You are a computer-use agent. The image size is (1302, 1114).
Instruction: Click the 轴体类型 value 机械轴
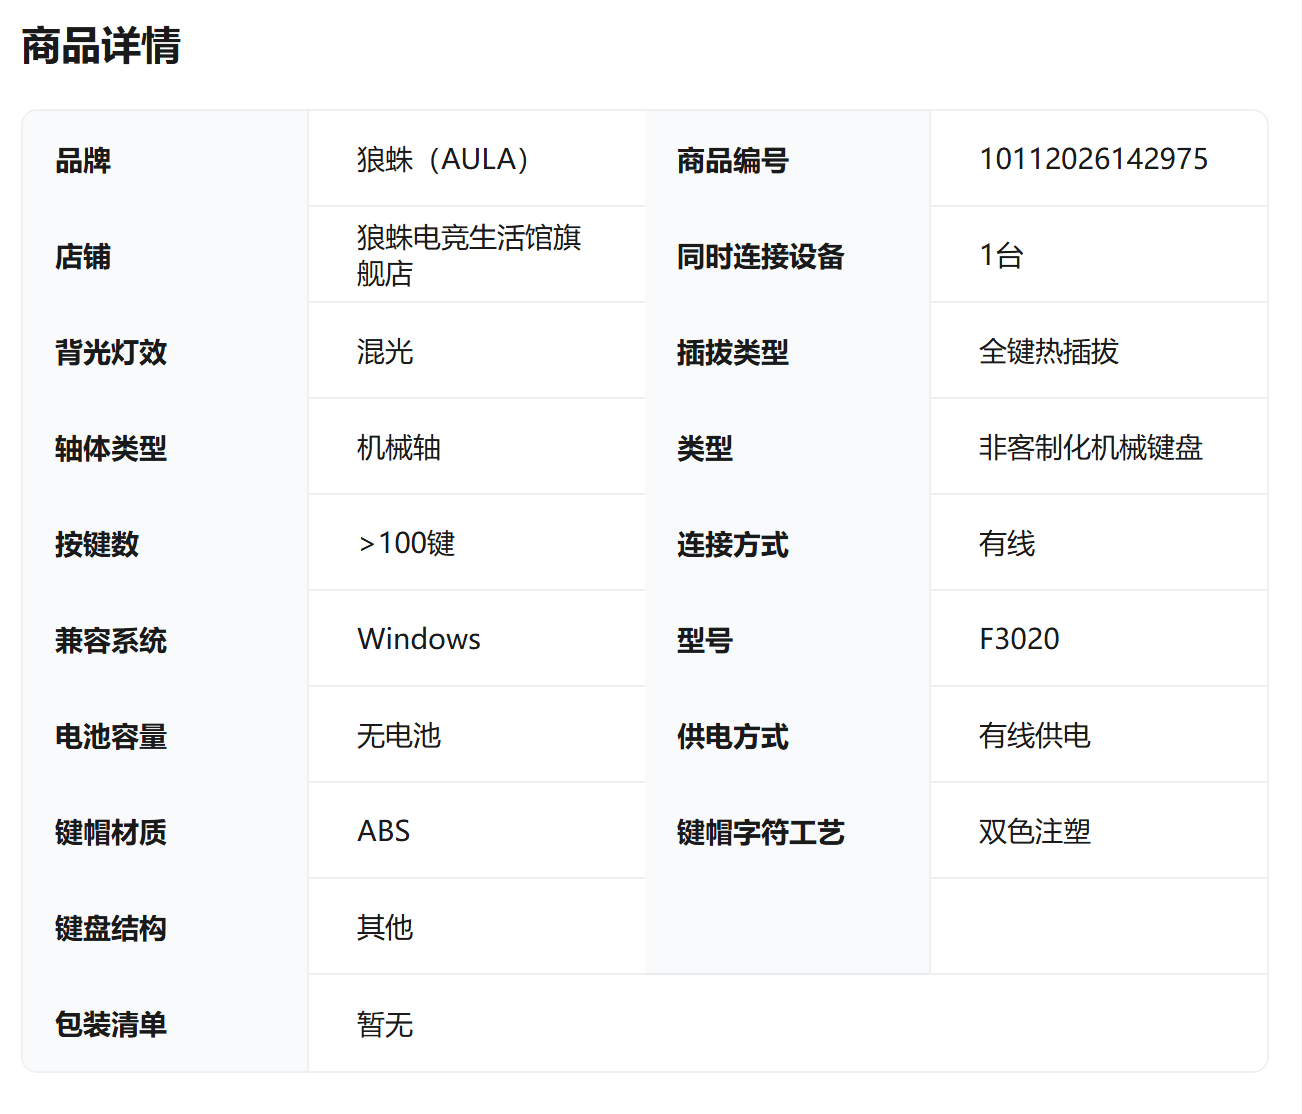[x=399, y=447]
